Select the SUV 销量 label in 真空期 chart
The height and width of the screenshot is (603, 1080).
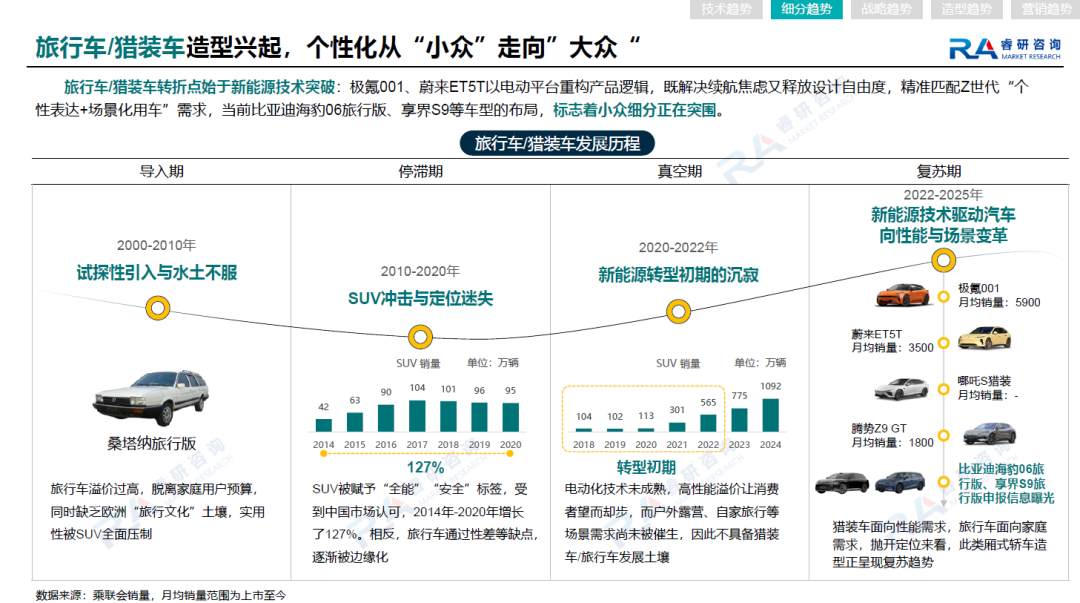pos(678,363)
